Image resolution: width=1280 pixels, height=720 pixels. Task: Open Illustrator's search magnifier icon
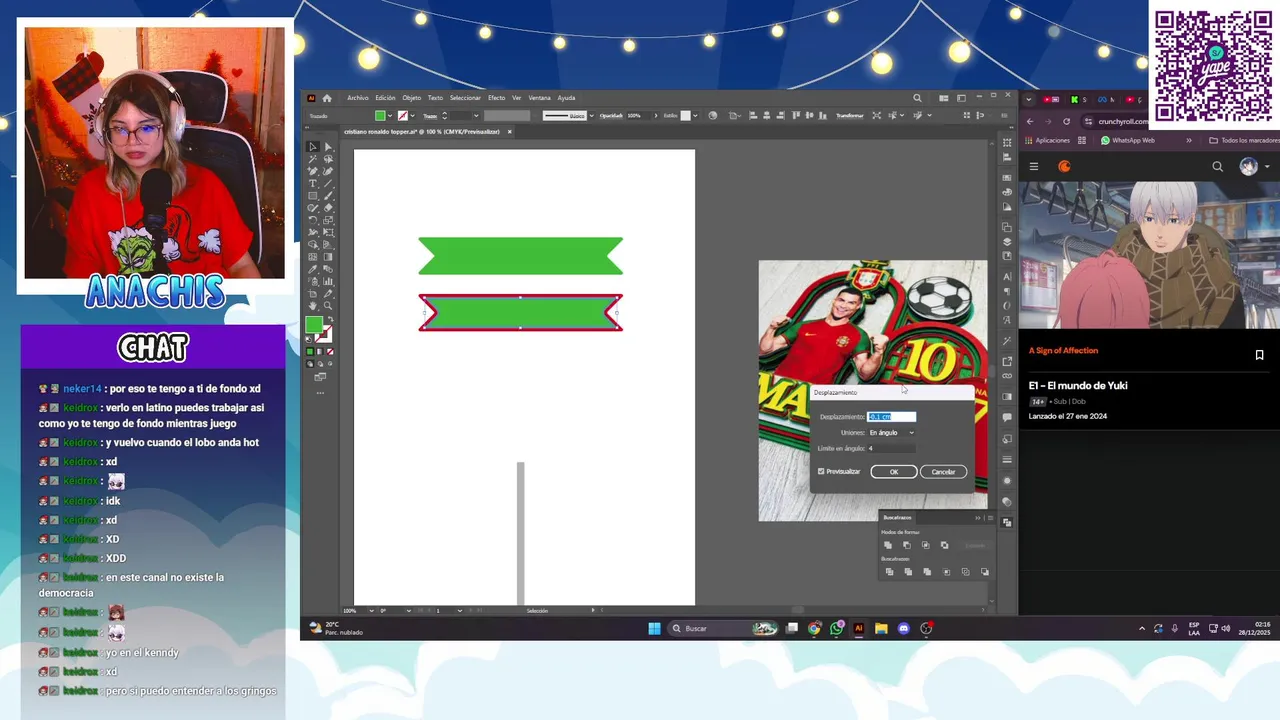click(917, 98)
